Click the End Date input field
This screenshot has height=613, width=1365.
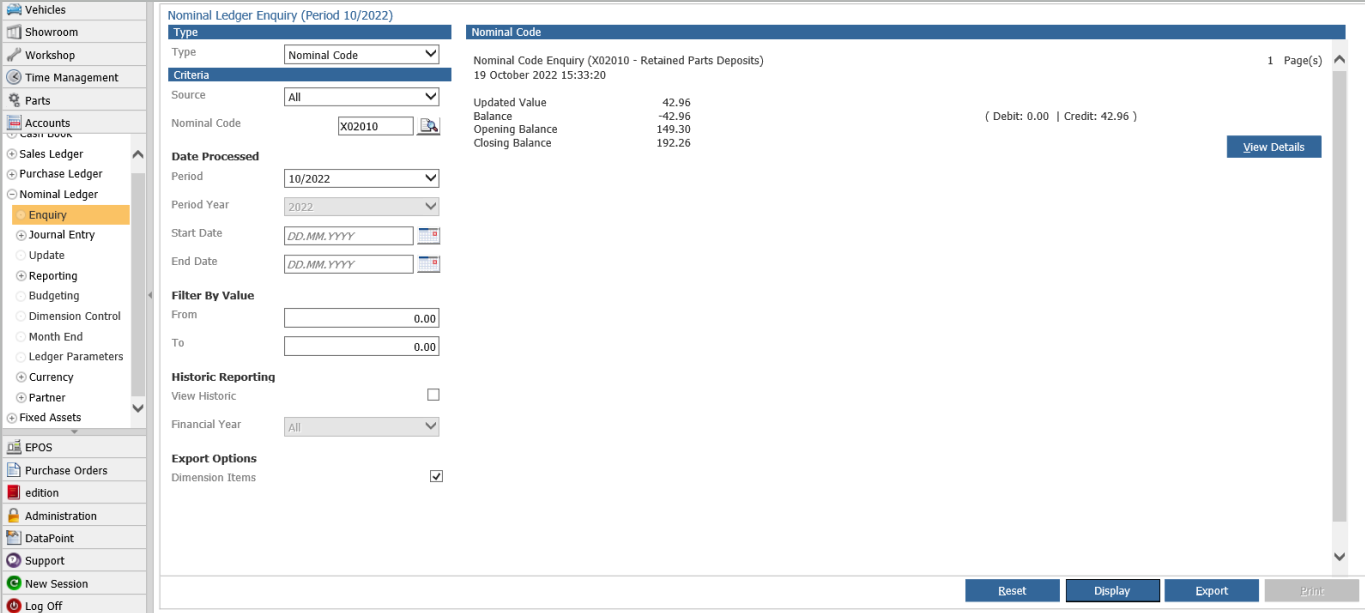[349, 264]
